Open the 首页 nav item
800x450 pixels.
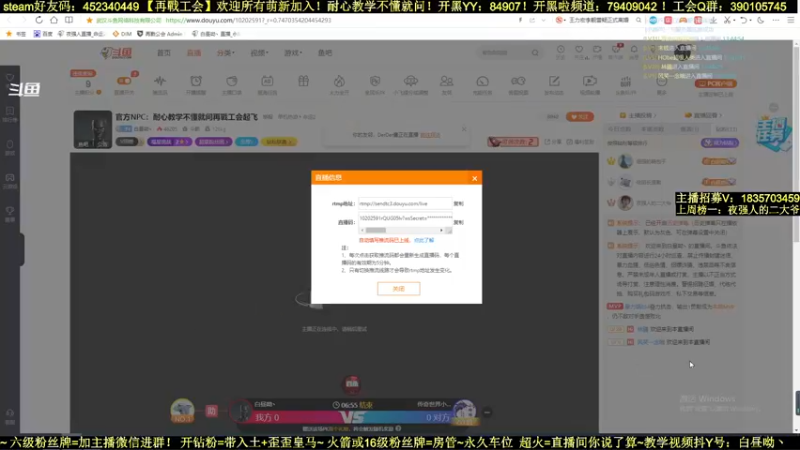pyautogui.click(x=164, y=53)
